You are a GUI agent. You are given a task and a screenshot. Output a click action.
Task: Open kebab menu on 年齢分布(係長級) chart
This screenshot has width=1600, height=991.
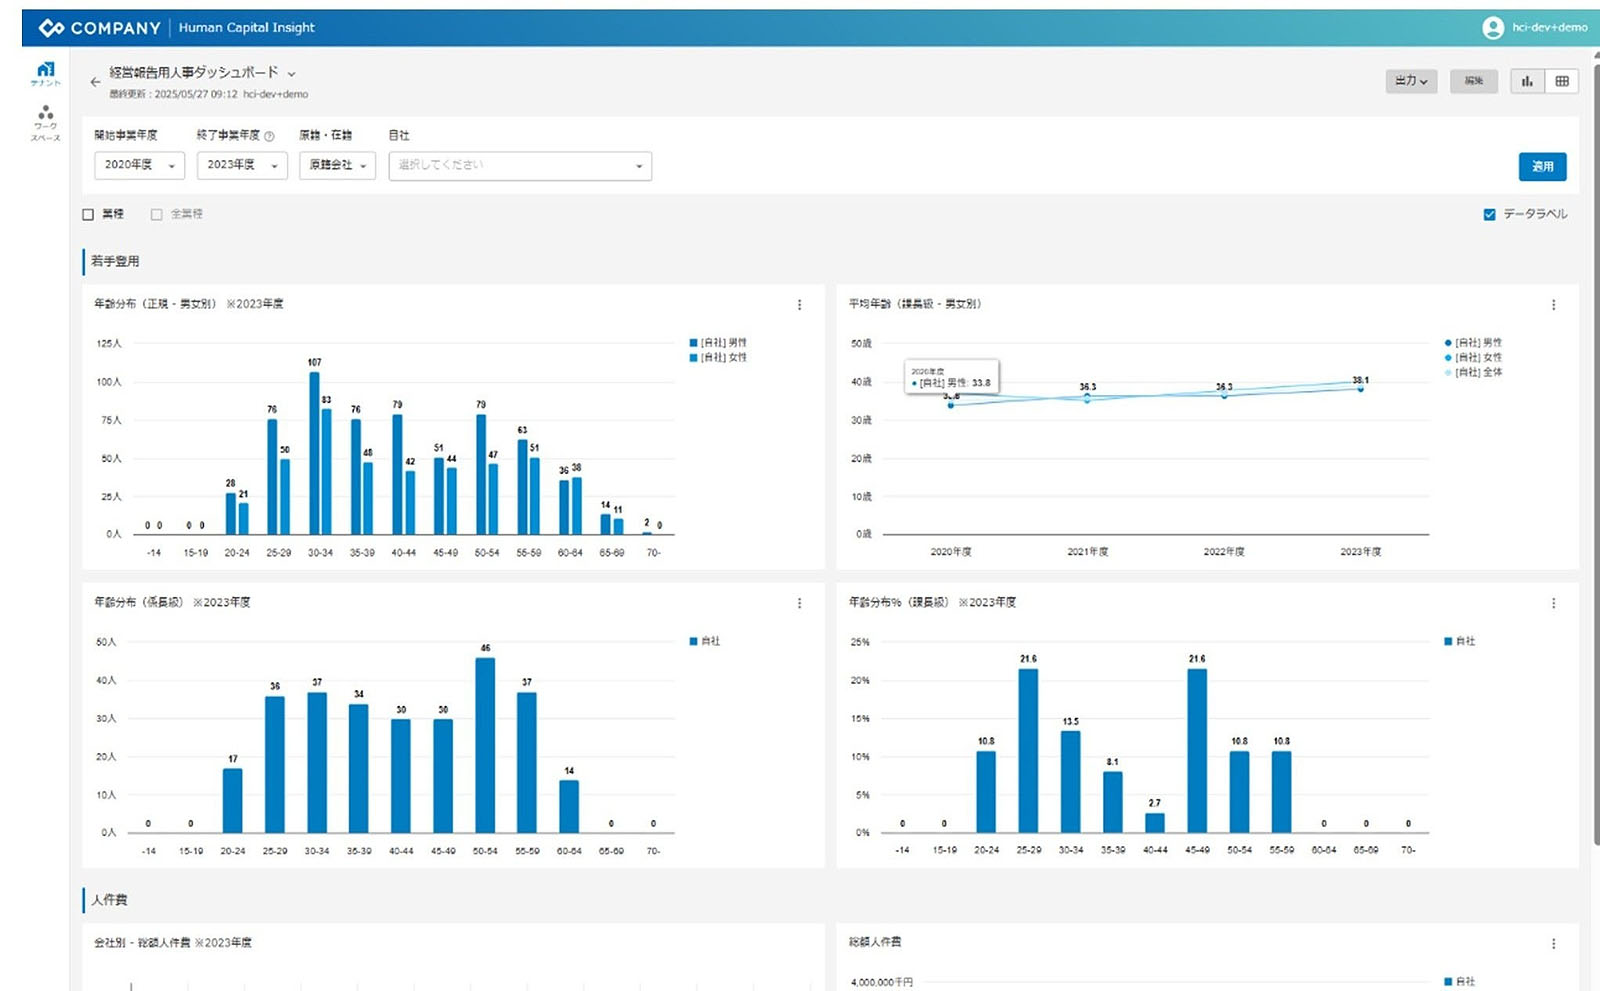(799, 603)
